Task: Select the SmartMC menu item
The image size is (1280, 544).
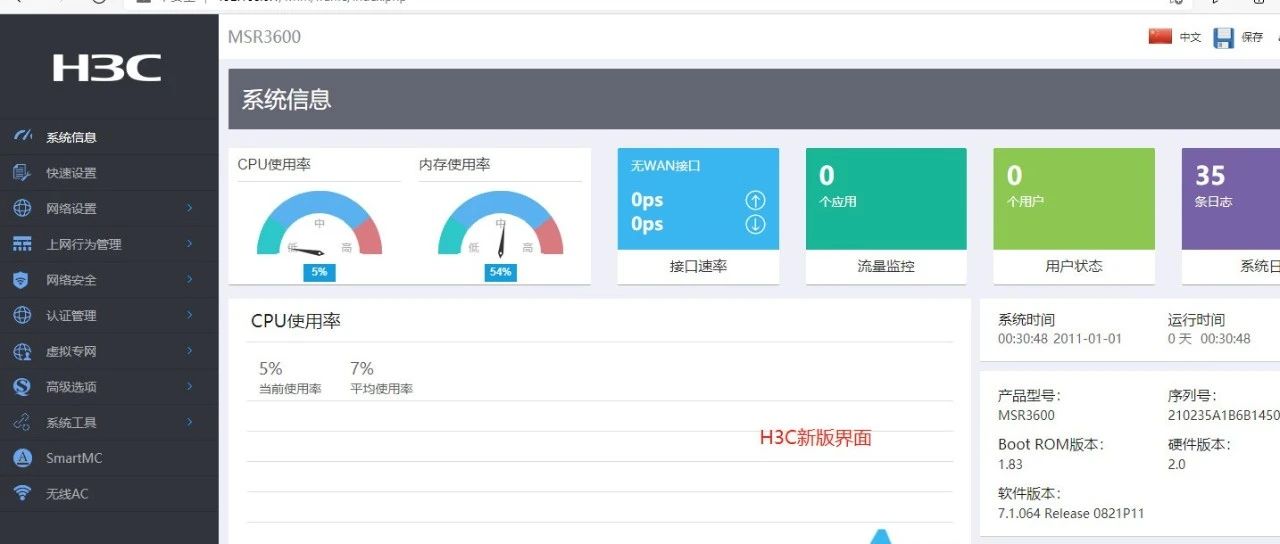Action: 109,458
